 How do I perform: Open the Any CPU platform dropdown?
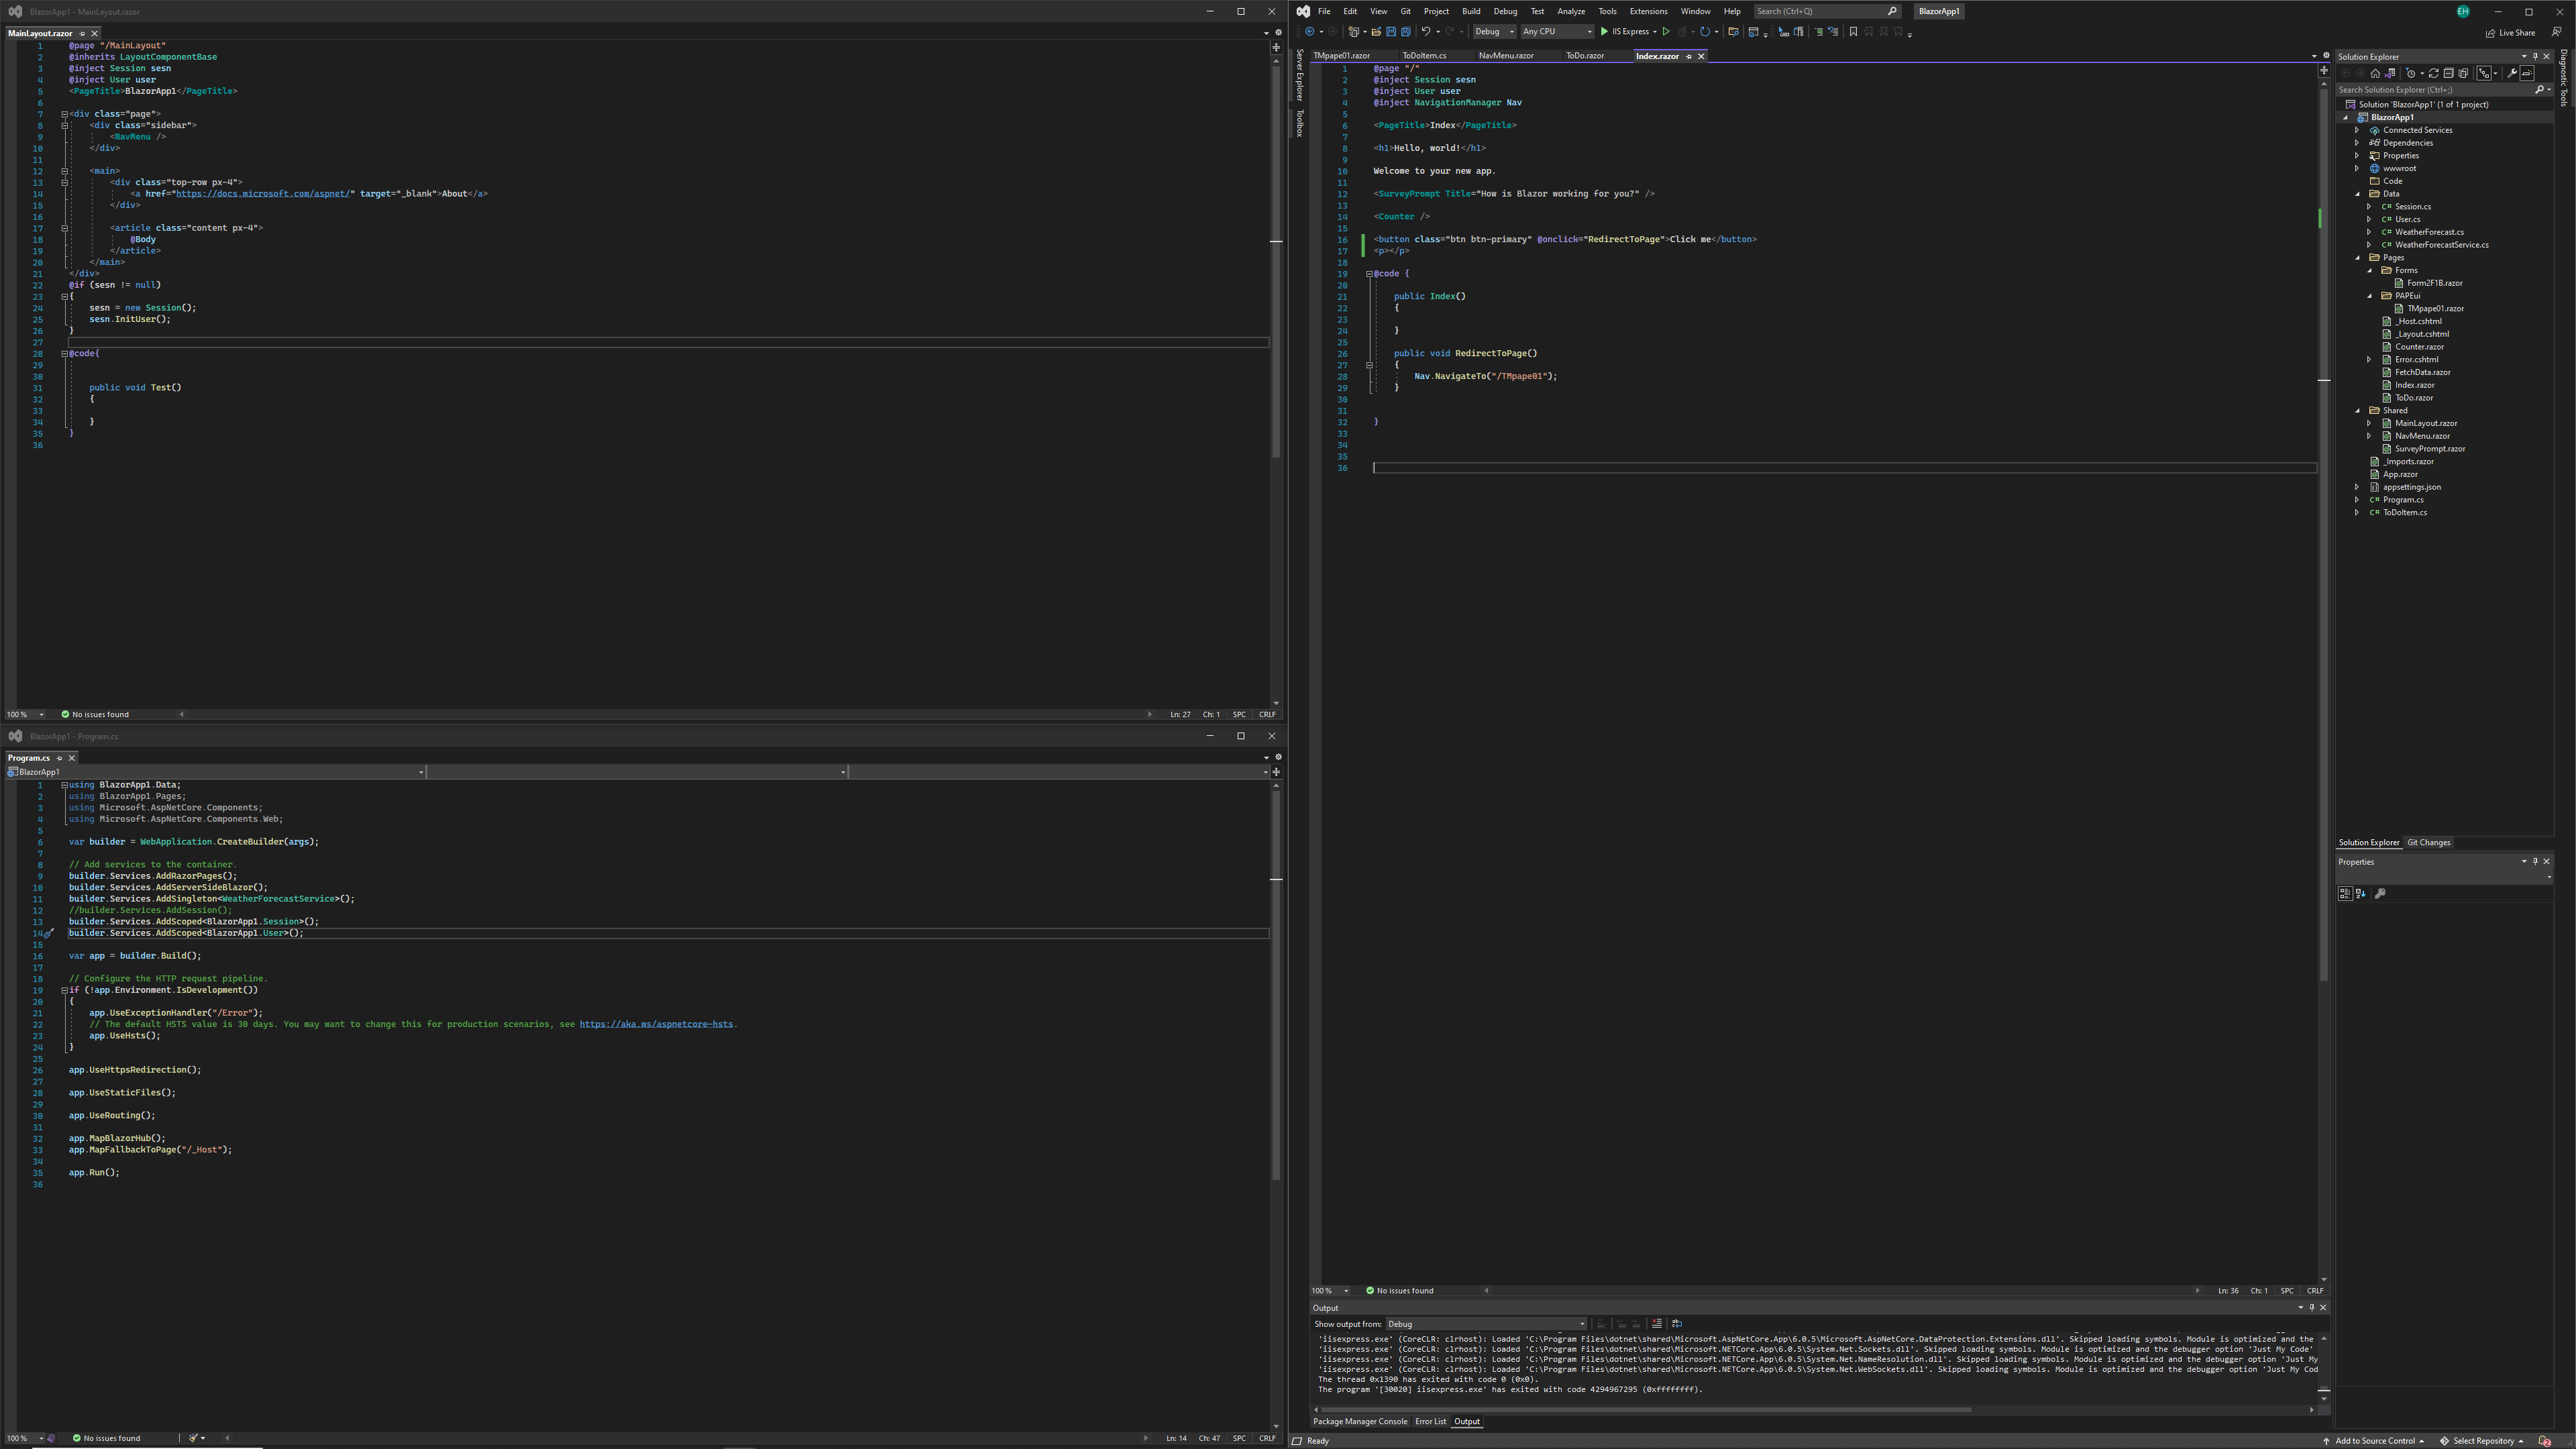(1557, 32)
